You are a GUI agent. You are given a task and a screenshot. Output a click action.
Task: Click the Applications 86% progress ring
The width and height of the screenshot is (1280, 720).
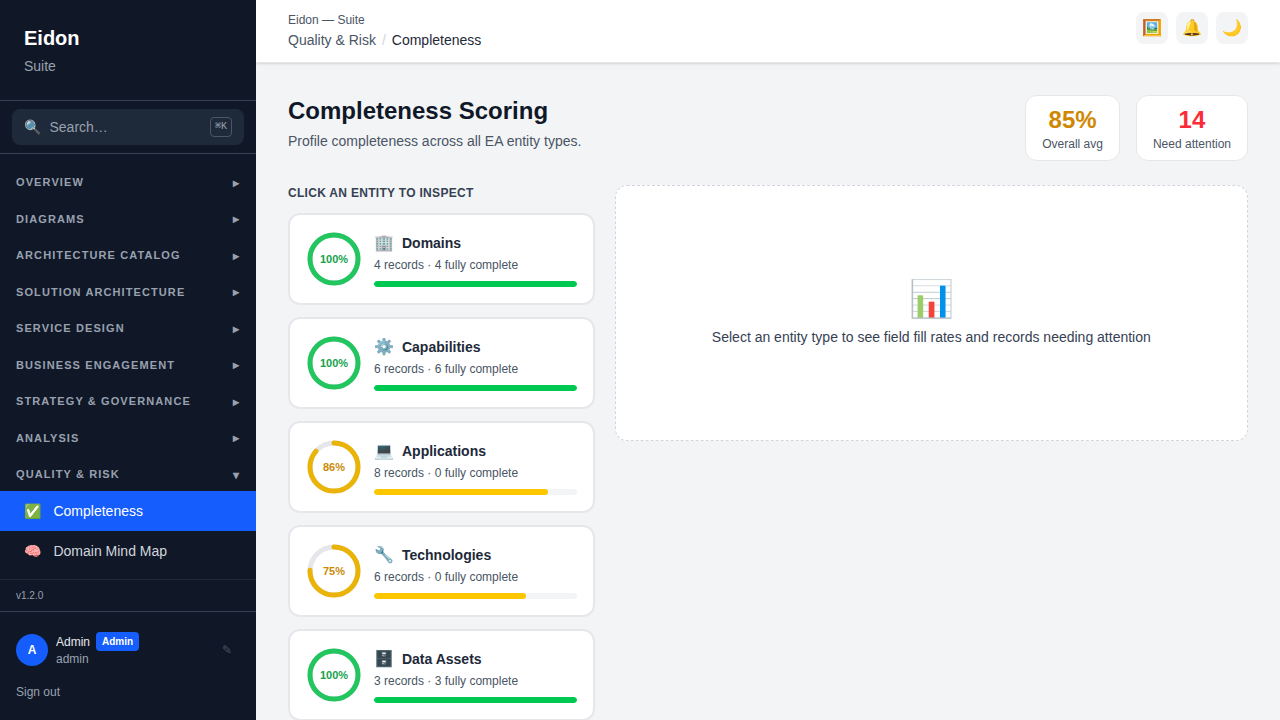(334, 467)
